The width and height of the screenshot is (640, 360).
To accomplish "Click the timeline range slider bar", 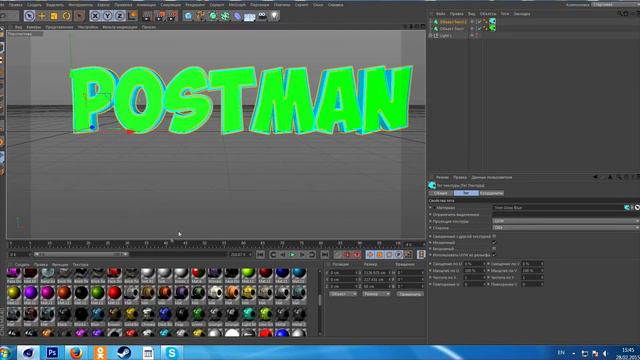I will pos(81,254).
